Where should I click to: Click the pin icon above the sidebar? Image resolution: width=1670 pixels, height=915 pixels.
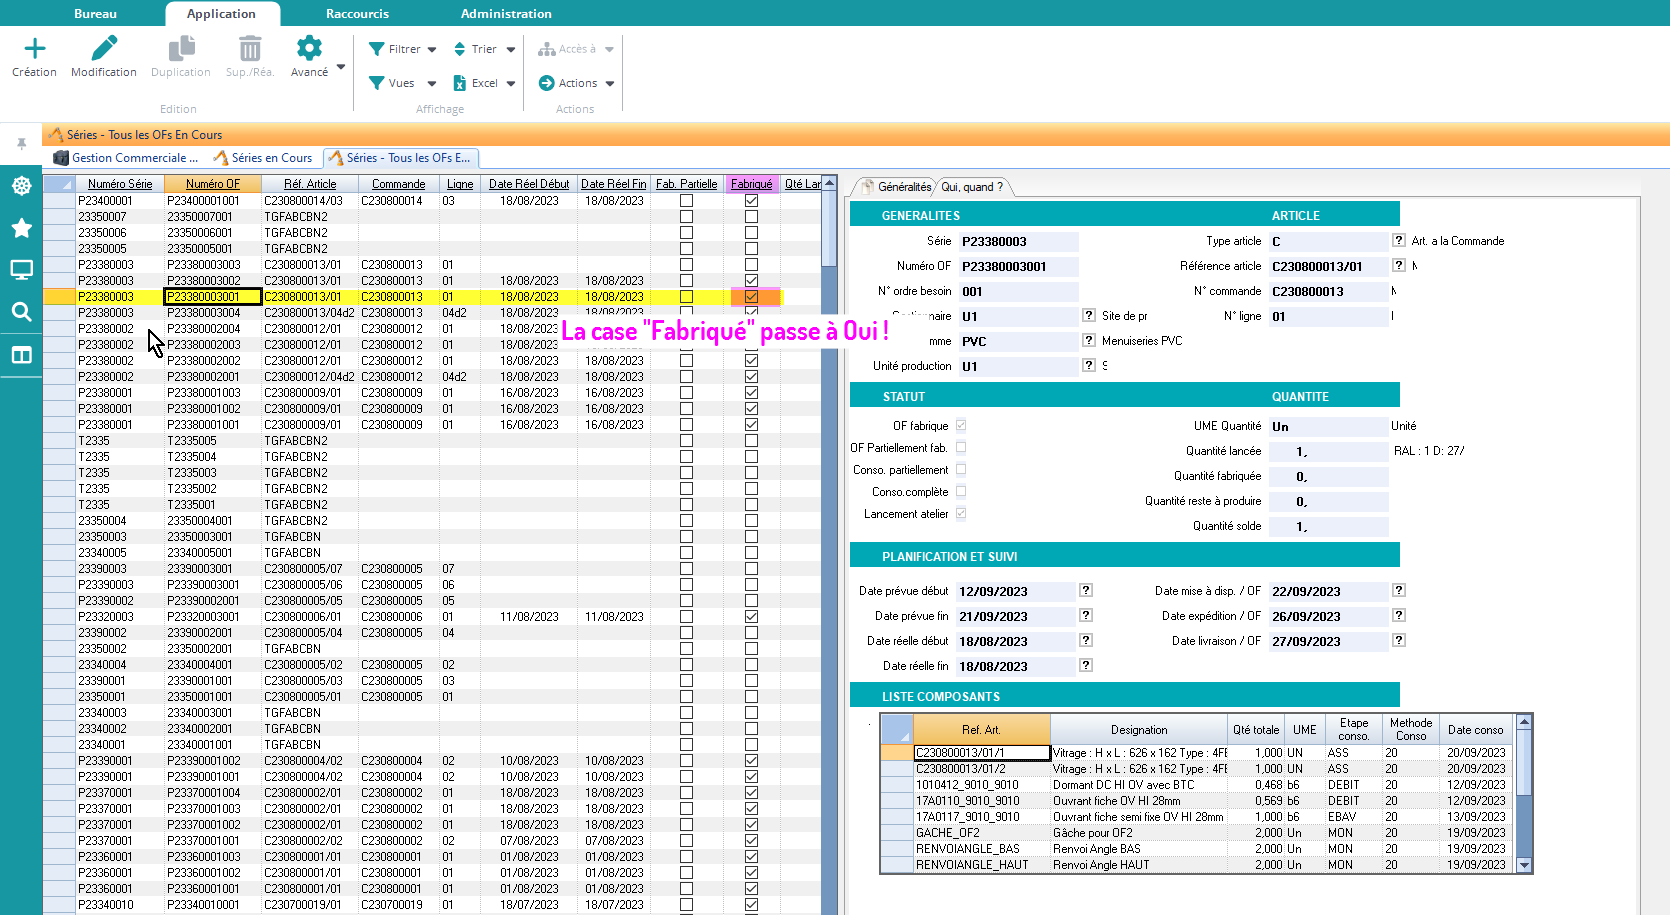pos(21,144)
